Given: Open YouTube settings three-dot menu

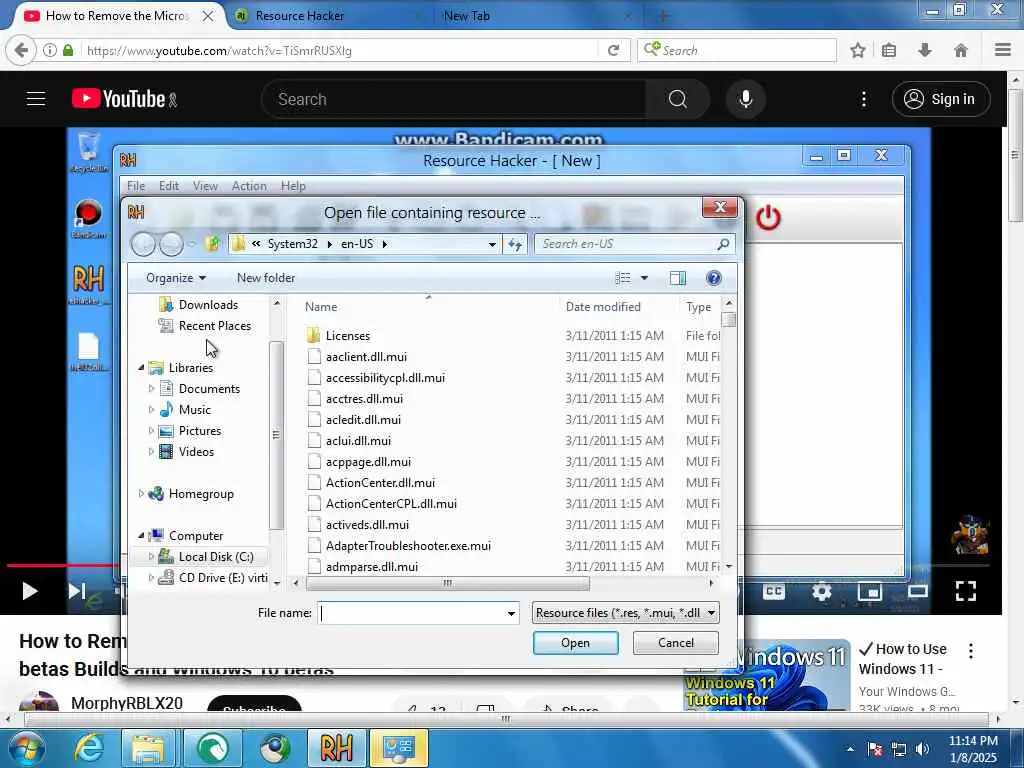Looking at the screenshot, I should pos(863,99).
